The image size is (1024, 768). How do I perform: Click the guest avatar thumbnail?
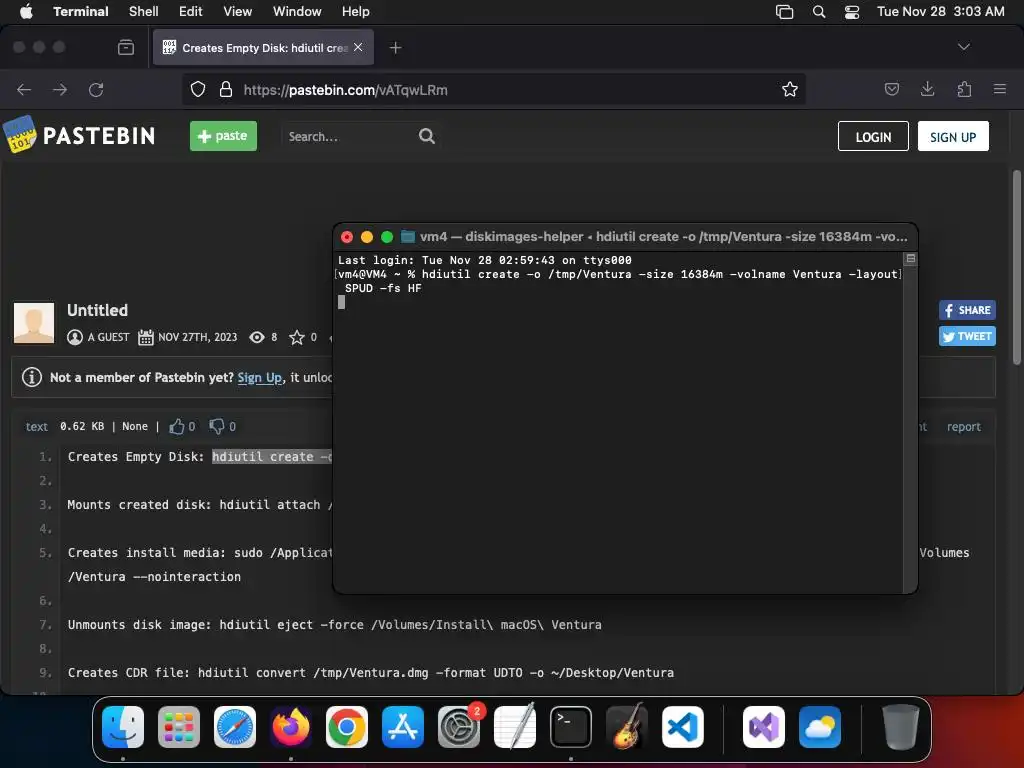[x=34, y=323]
